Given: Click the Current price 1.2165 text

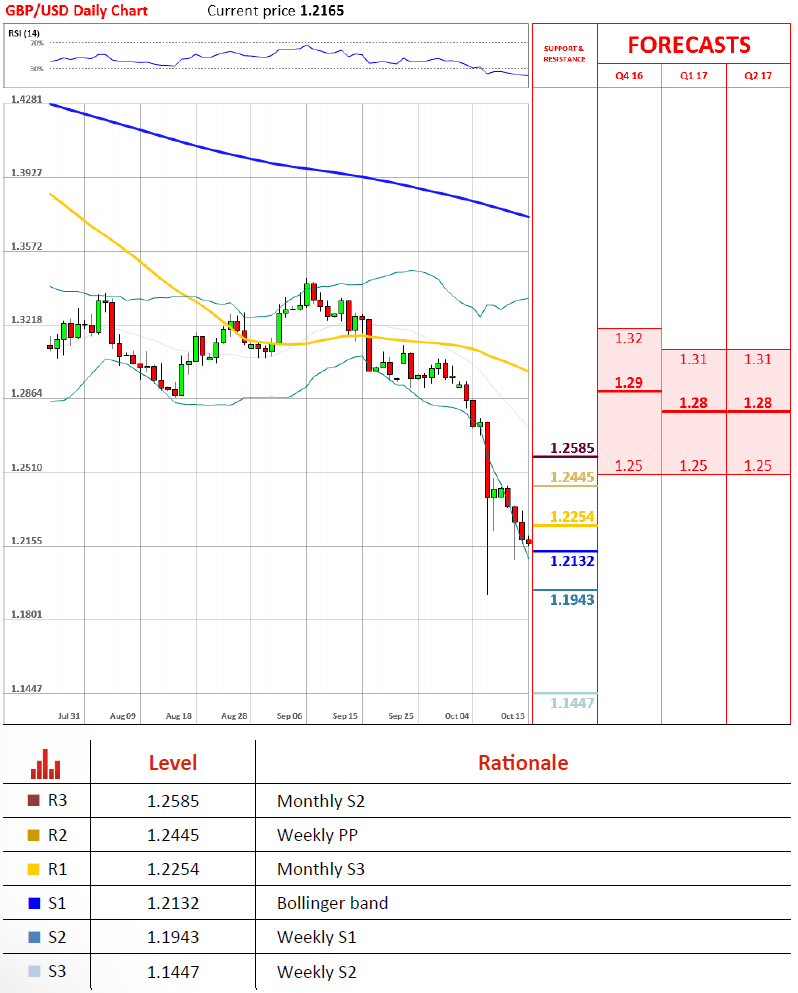Looking at the screenshot, I should pyautogui.click(x=276, y=11).
